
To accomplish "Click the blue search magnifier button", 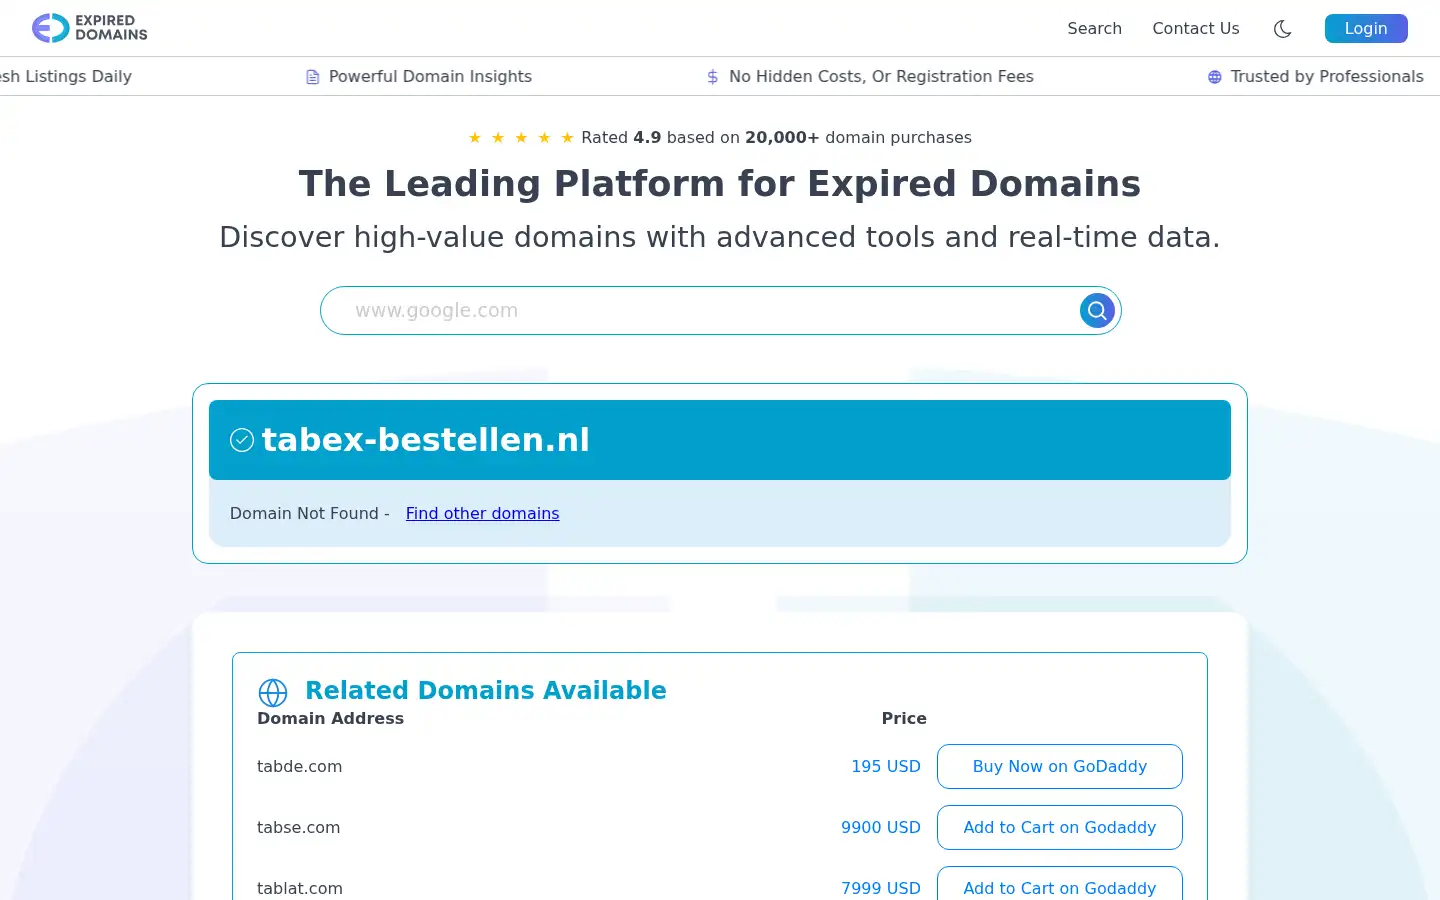I will coord(1097,311).
